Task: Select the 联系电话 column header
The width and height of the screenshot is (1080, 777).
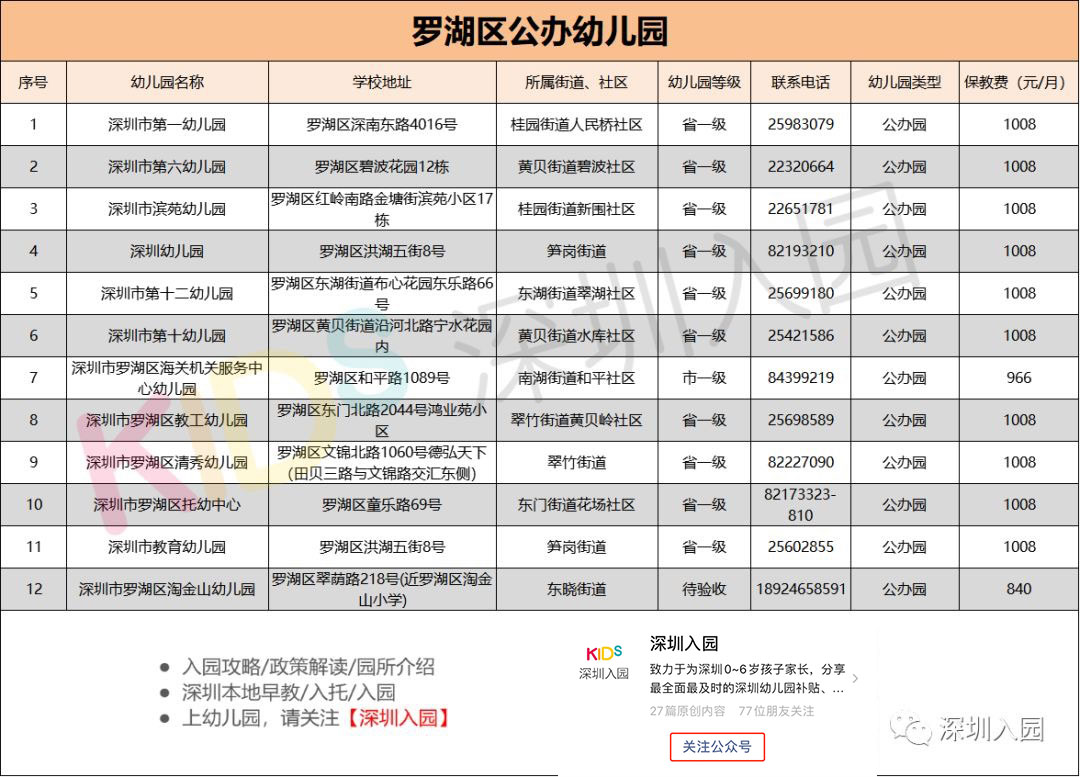Action: pyautogui.click(x=800, y=82)
